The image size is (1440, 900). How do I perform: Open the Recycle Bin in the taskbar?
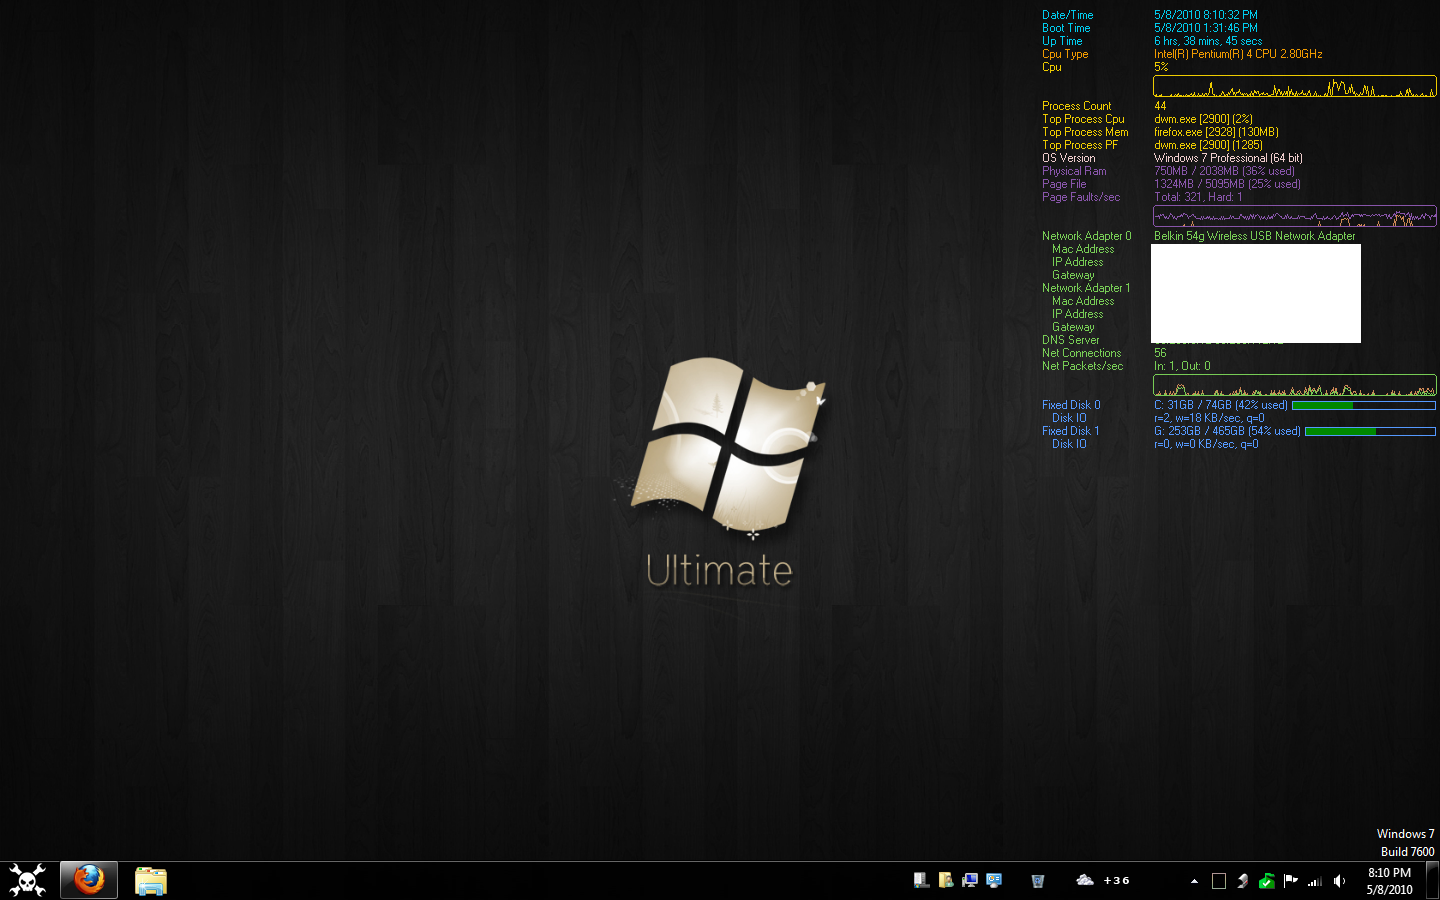click(x=1037, y=880)
